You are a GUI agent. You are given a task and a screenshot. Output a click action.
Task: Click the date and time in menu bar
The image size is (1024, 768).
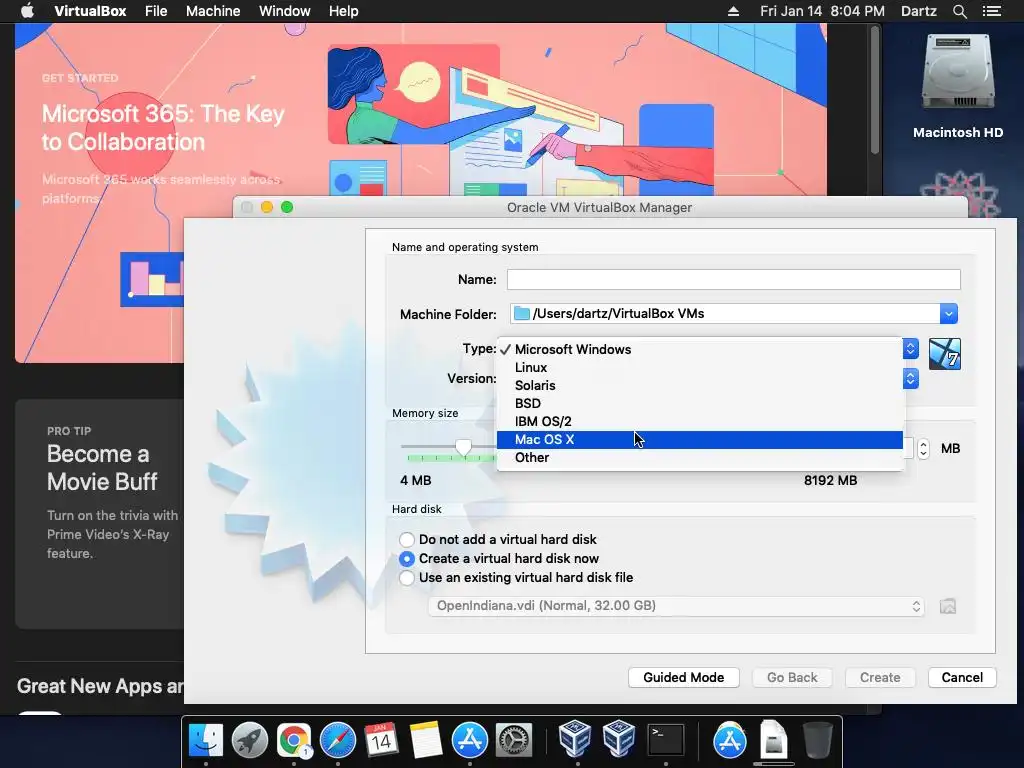click(x=822, y=11)
